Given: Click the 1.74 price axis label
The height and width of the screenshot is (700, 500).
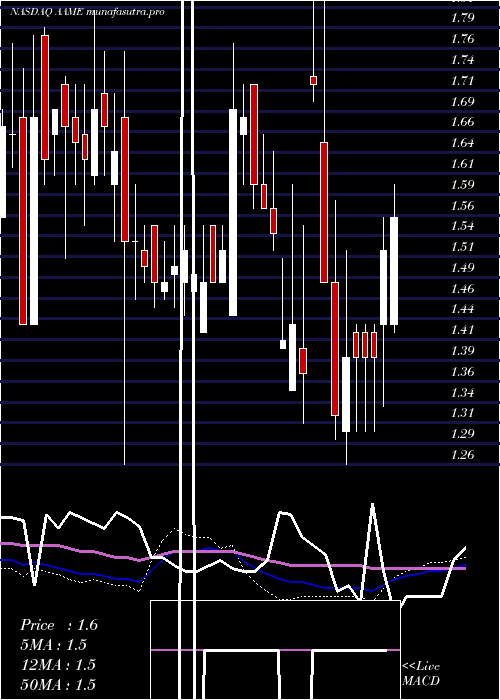Looking at the screenshot, I should [x=462, y=60].
